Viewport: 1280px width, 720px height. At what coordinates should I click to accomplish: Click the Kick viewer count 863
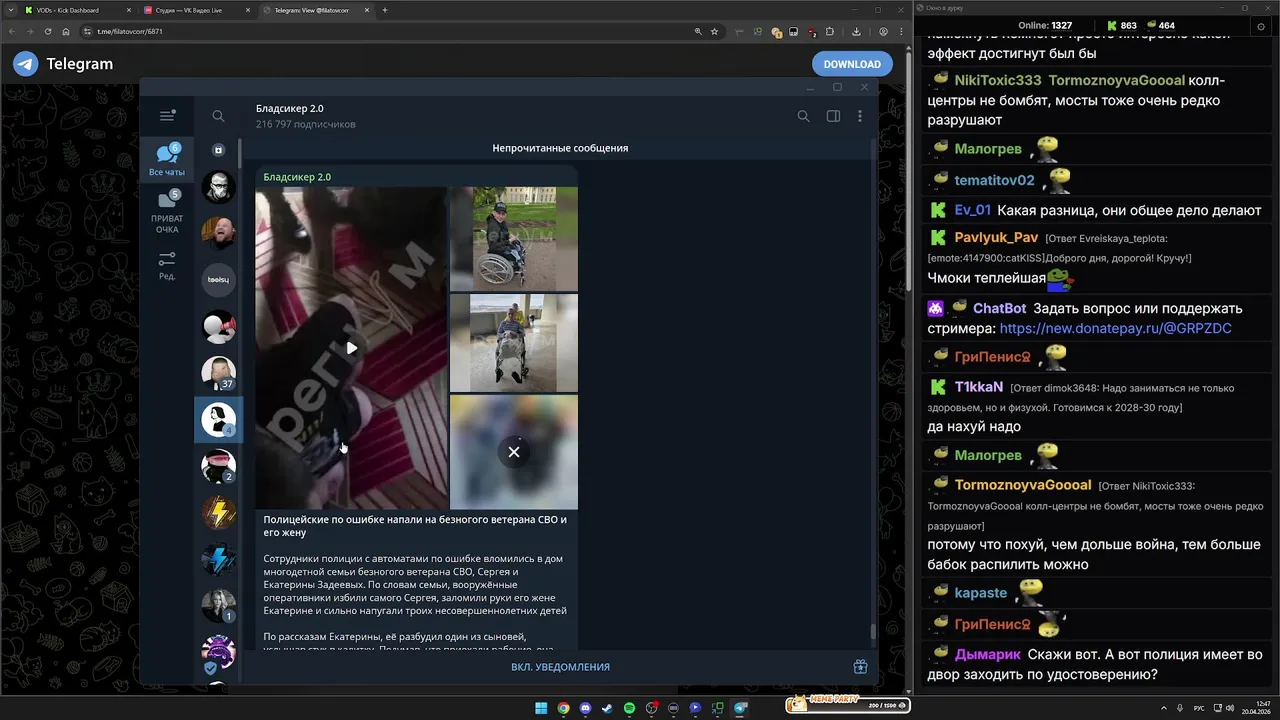point(1121,25)
